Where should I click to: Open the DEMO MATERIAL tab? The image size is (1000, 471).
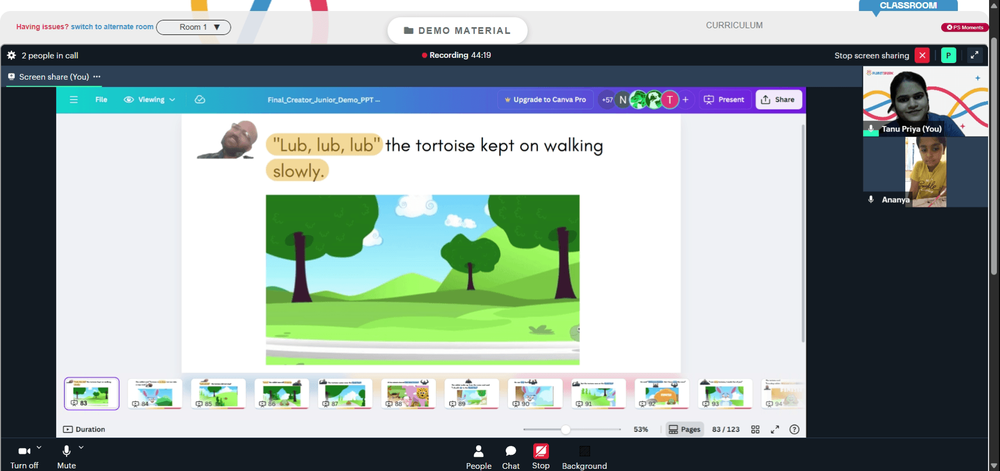tap(457, 31)
